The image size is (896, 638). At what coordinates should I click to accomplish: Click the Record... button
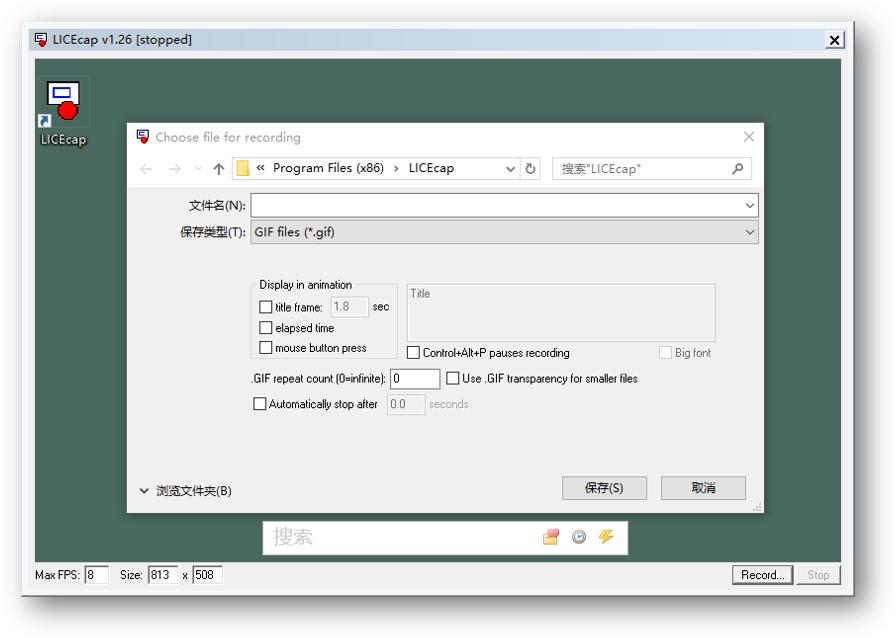point(762,575)
